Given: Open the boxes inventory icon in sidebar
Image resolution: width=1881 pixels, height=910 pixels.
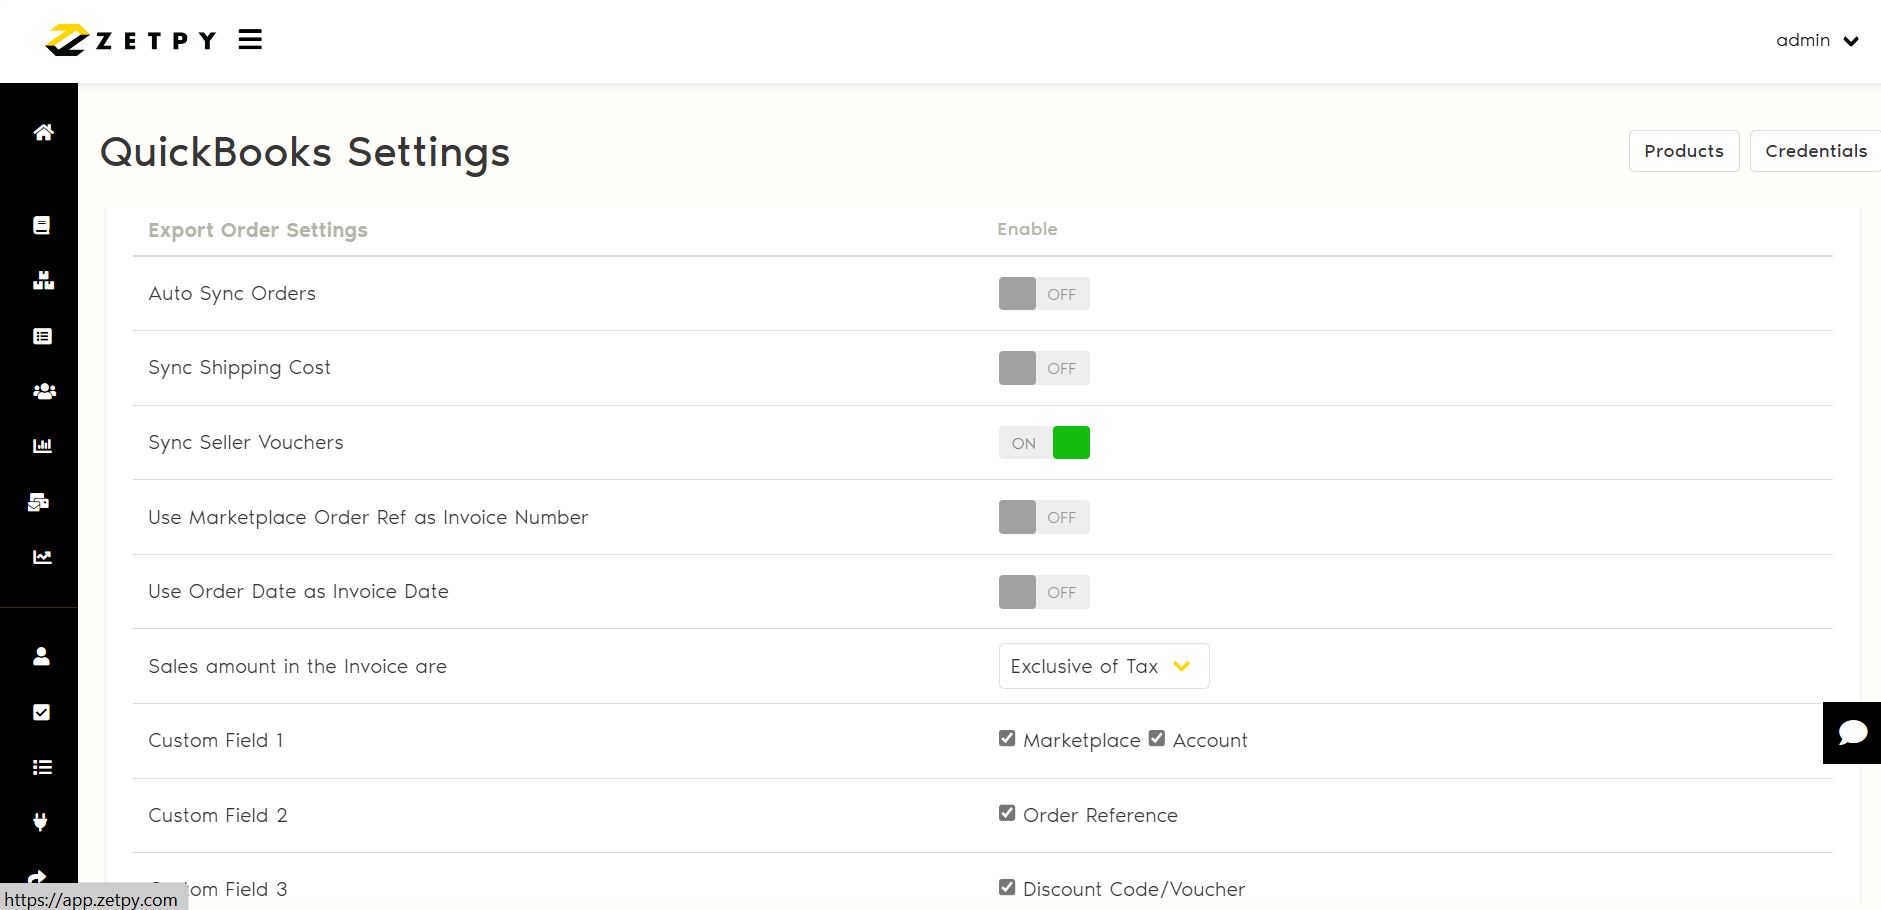Looking at the screenshot, I should click(x=43, y=281).
